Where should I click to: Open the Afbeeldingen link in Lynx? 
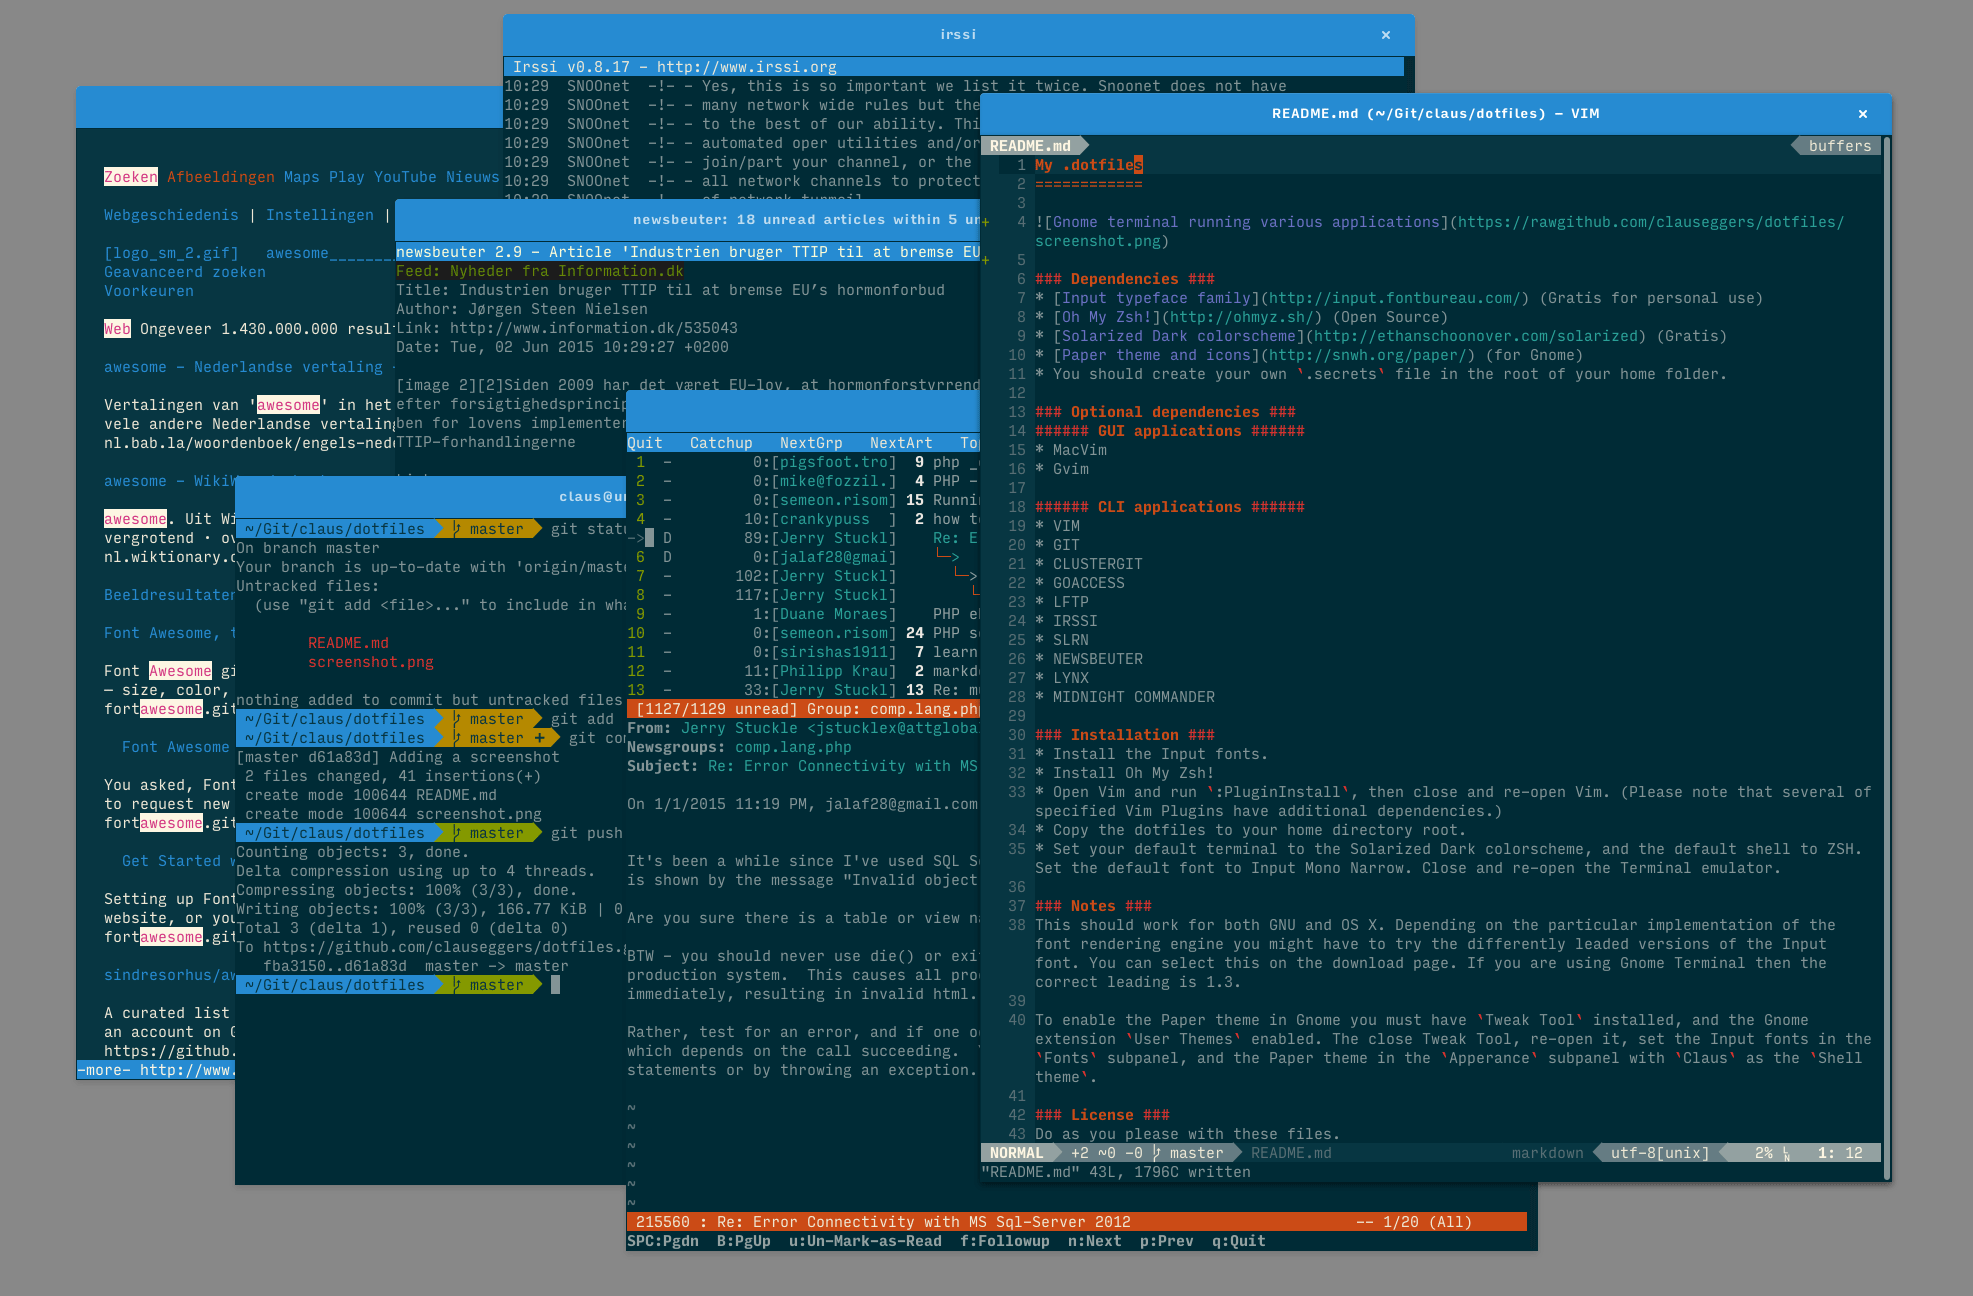point(220,177)
